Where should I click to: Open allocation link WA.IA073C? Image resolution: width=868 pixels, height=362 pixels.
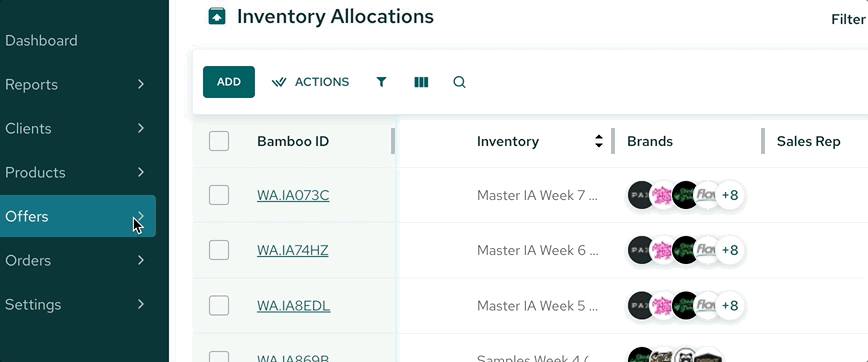(293, 195)
